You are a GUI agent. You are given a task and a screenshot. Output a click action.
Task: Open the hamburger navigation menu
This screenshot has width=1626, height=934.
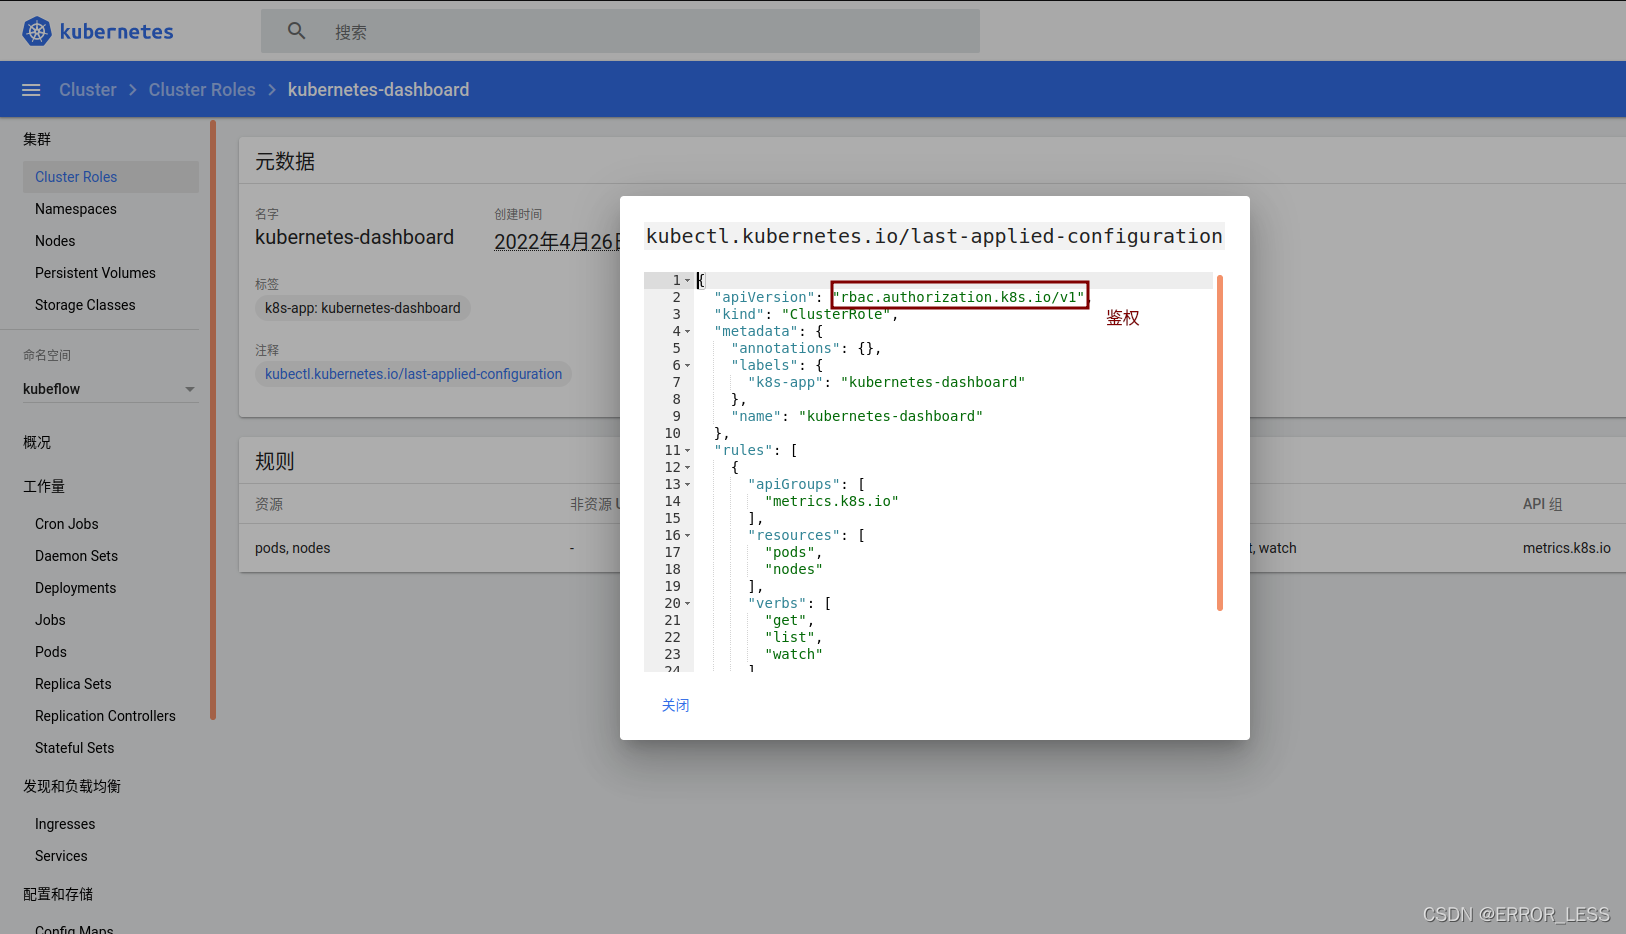click(31, 90)
